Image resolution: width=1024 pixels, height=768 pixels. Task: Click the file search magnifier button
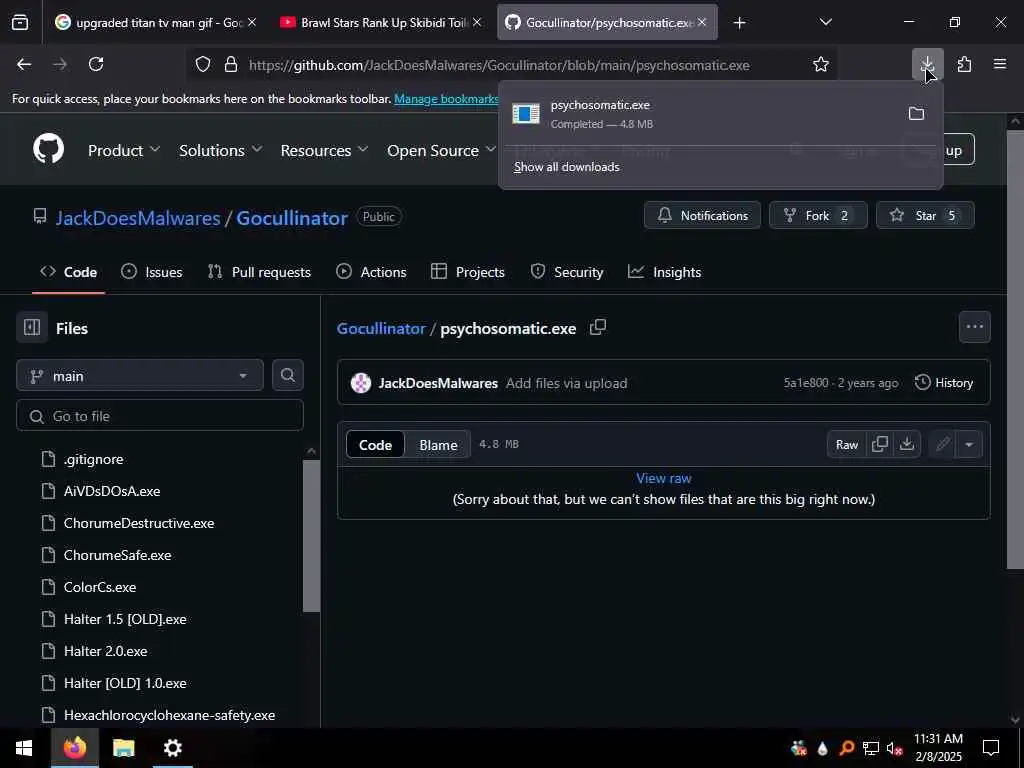click(287, 376)
